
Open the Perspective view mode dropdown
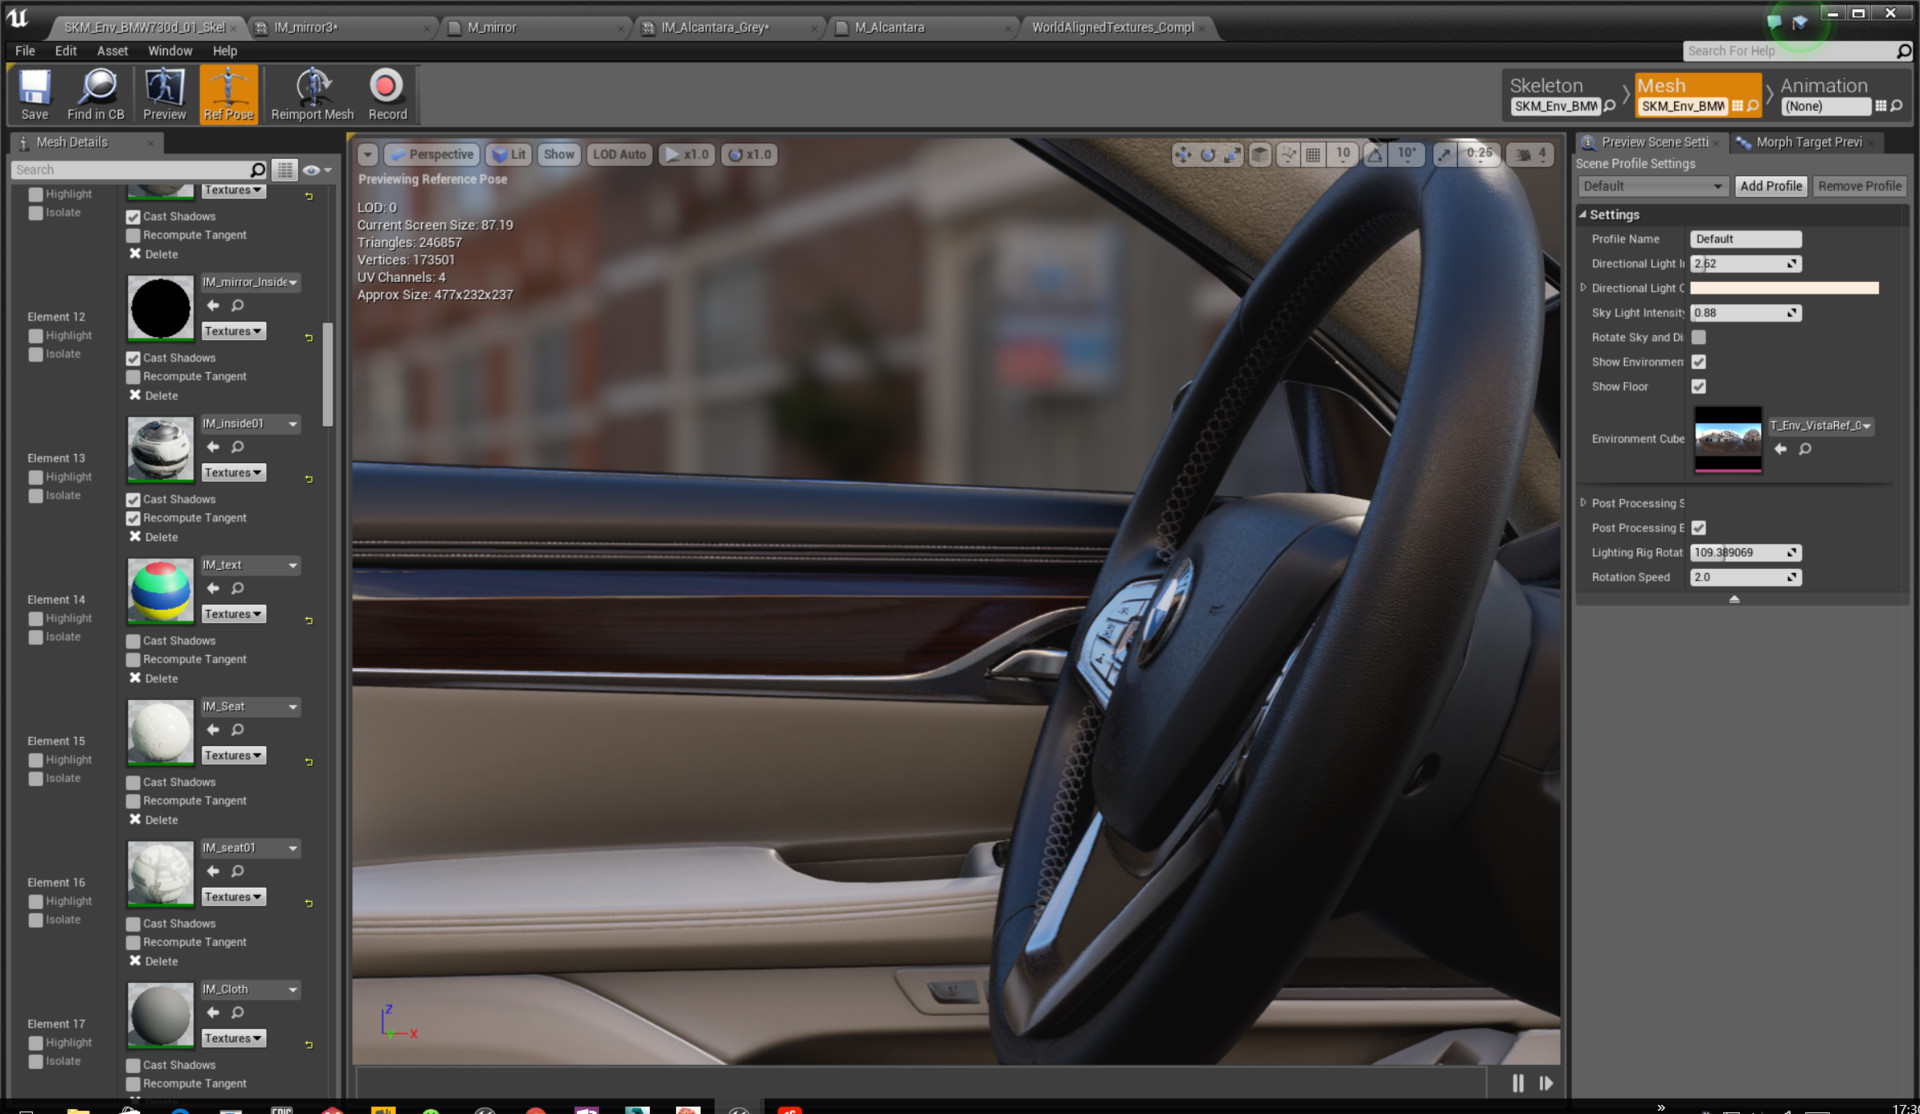click(432, 154)
